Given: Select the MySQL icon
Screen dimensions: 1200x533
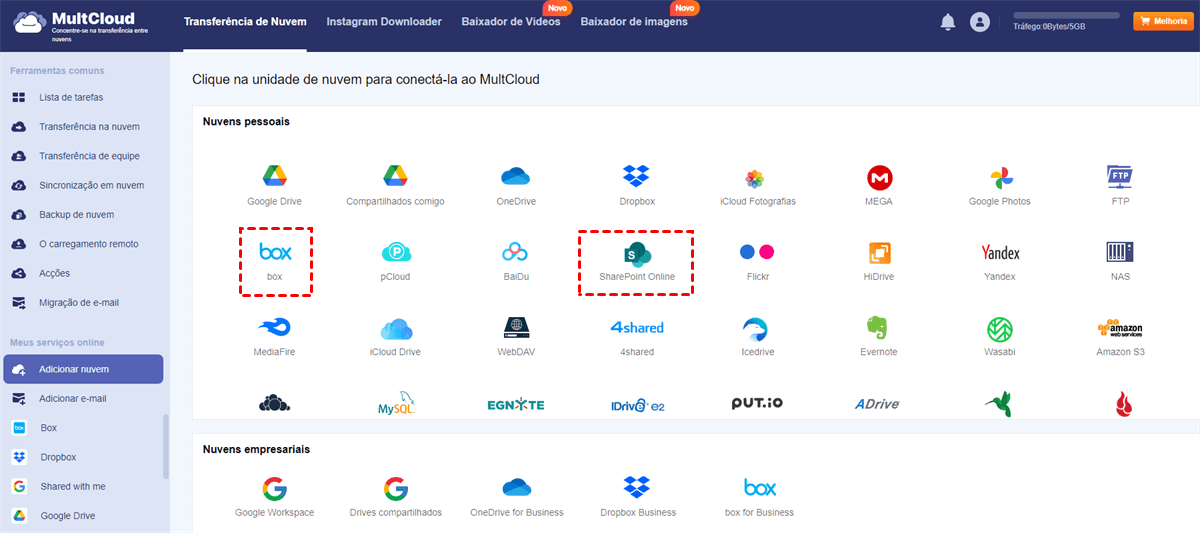Looking at the screenshot, I should point(395,405).
